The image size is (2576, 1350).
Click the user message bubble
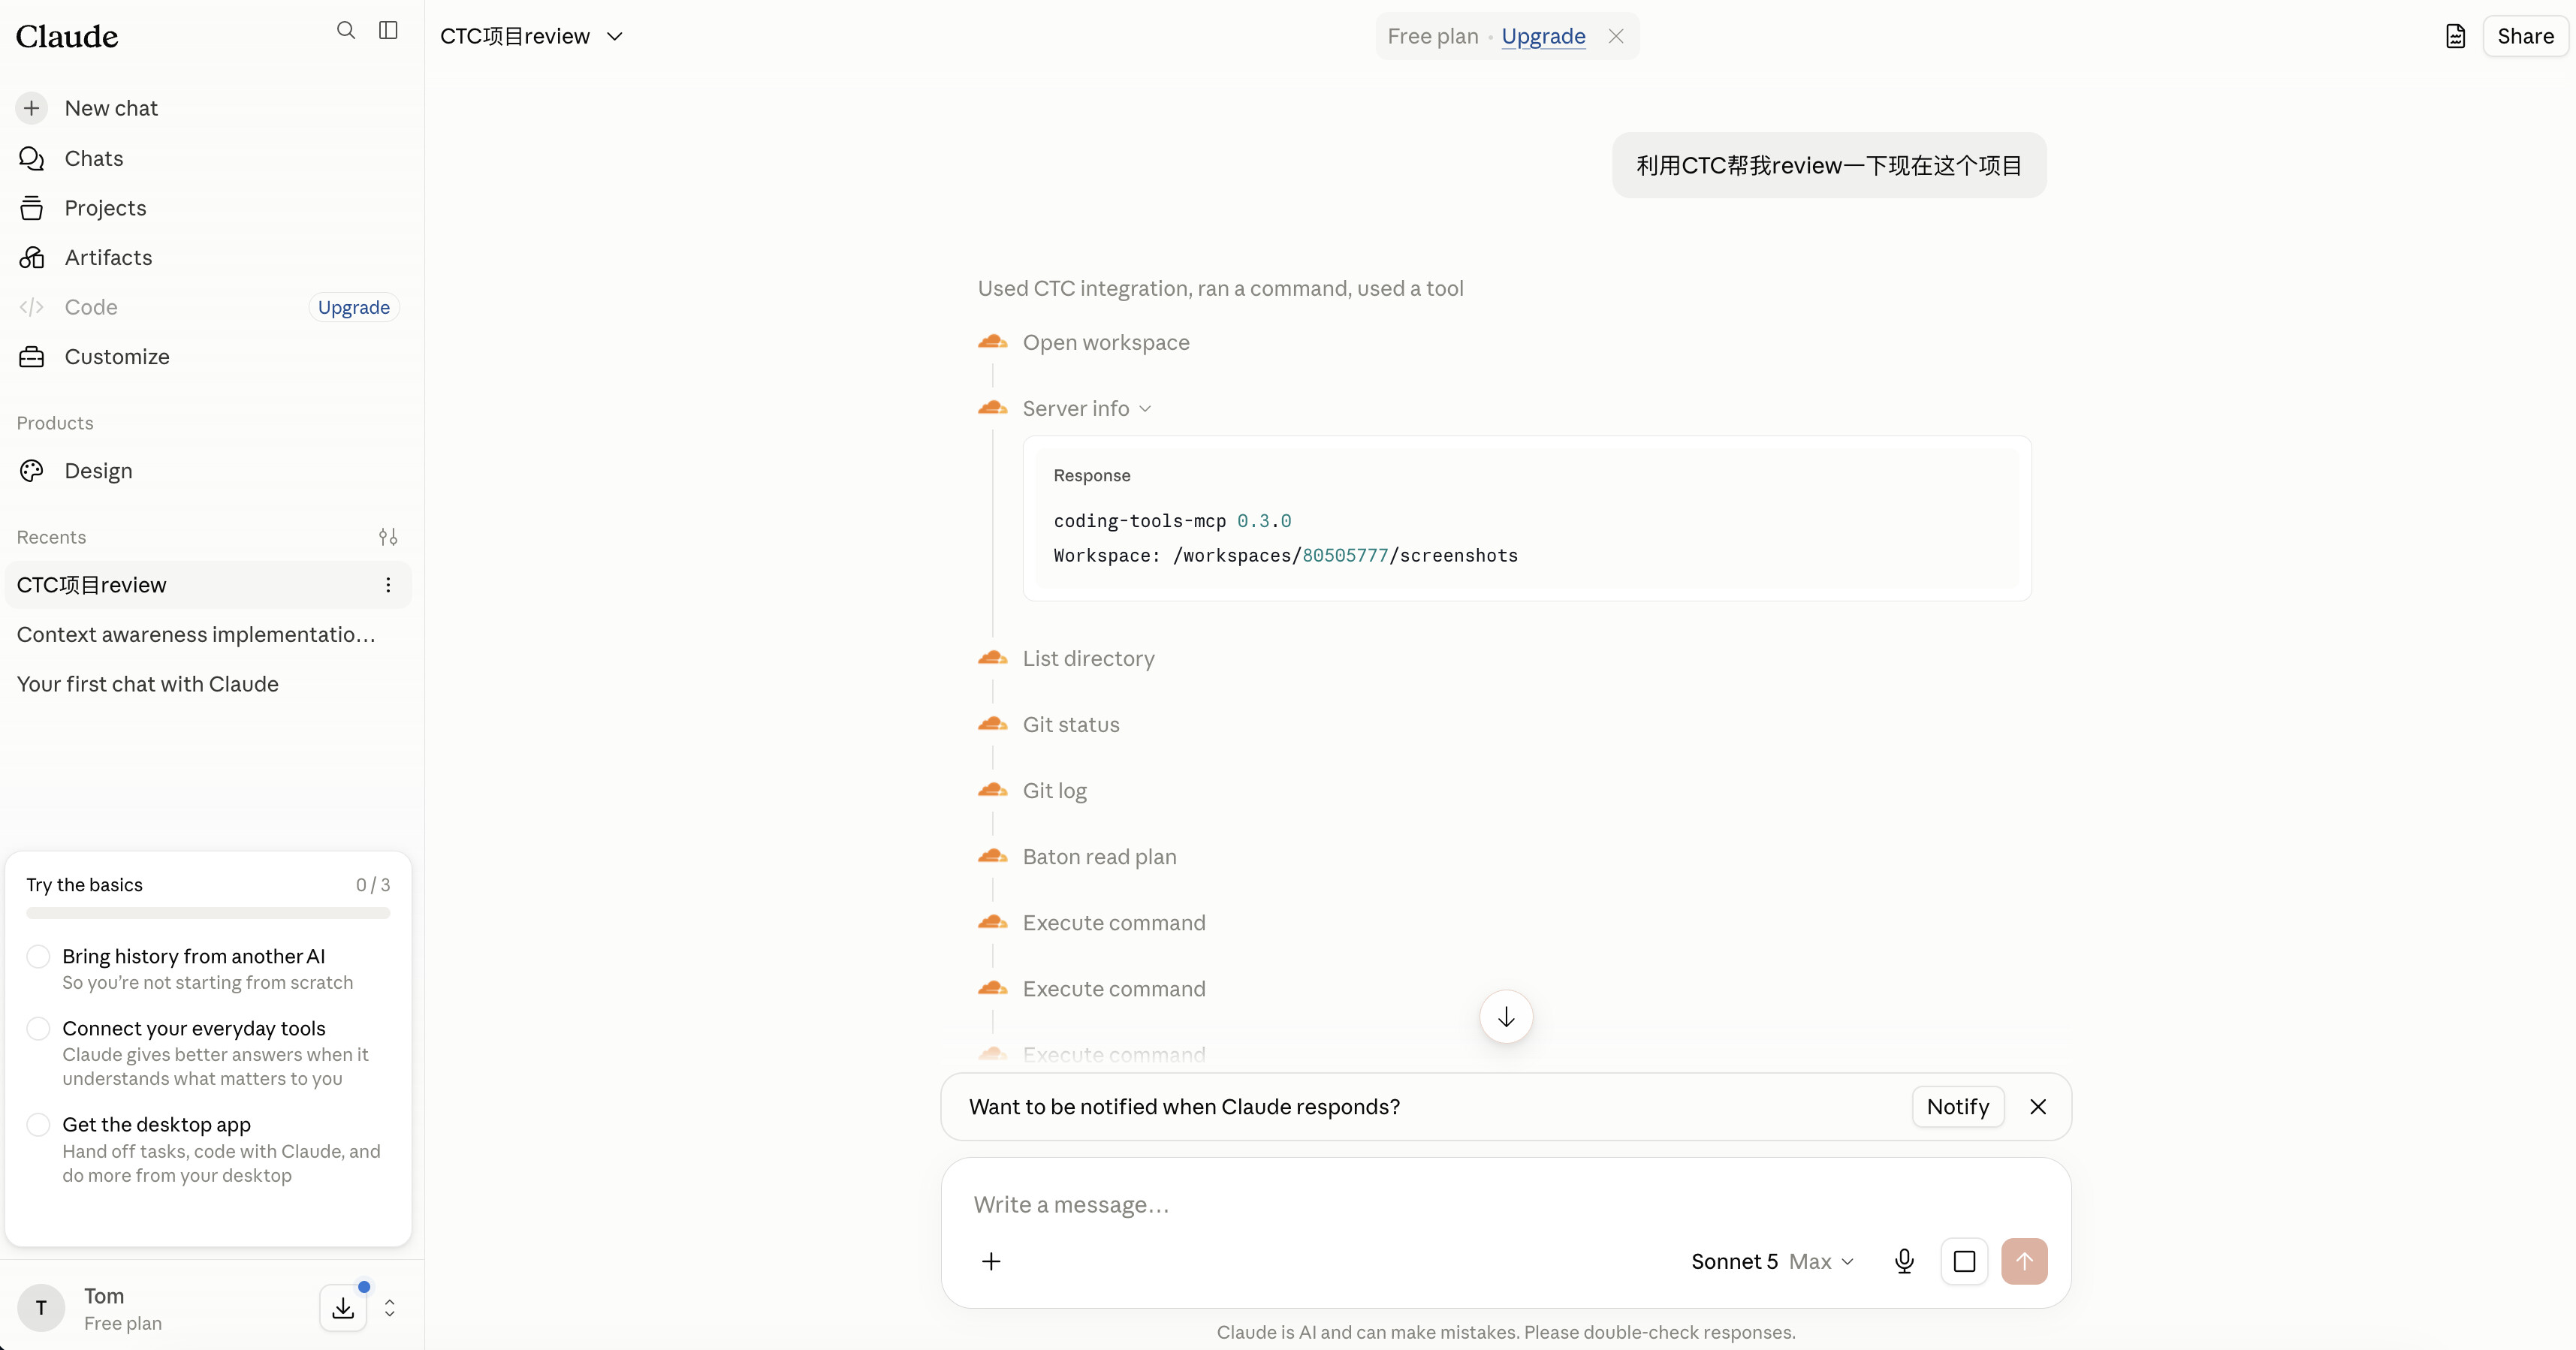point(1829,165)
